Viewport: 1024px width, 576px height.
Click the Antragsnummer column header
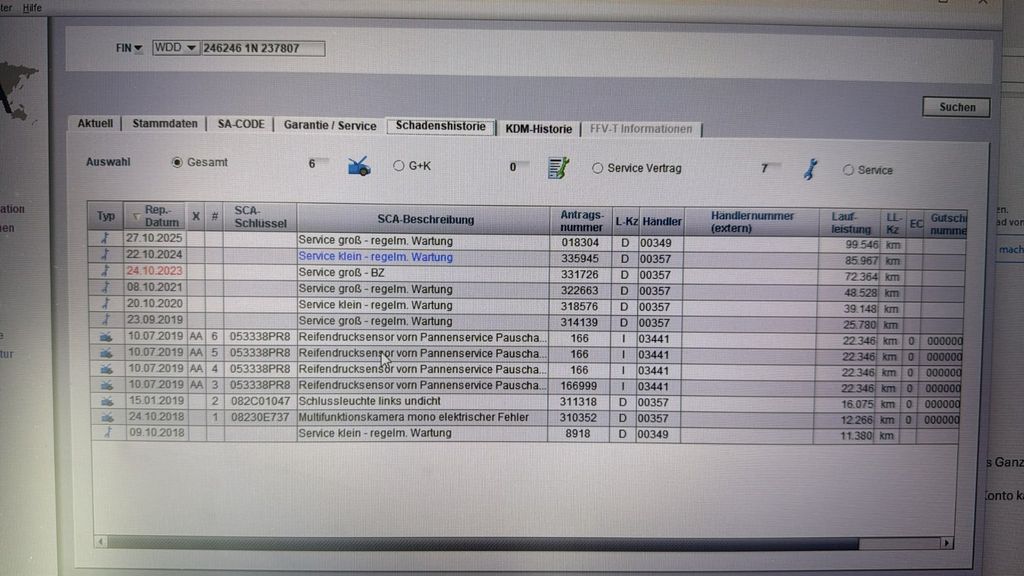(581, 221)
